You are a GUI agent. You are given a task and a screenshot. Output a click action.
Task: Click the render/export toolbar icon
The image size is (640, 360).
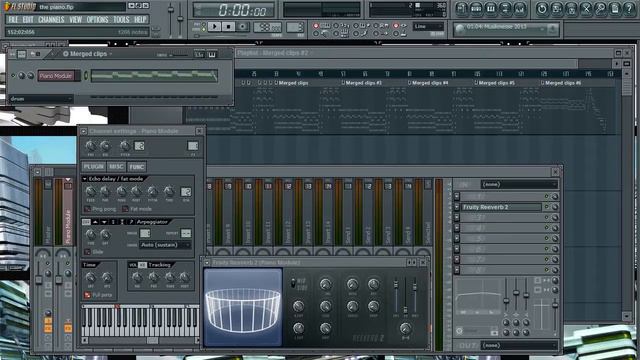(571, 9)
